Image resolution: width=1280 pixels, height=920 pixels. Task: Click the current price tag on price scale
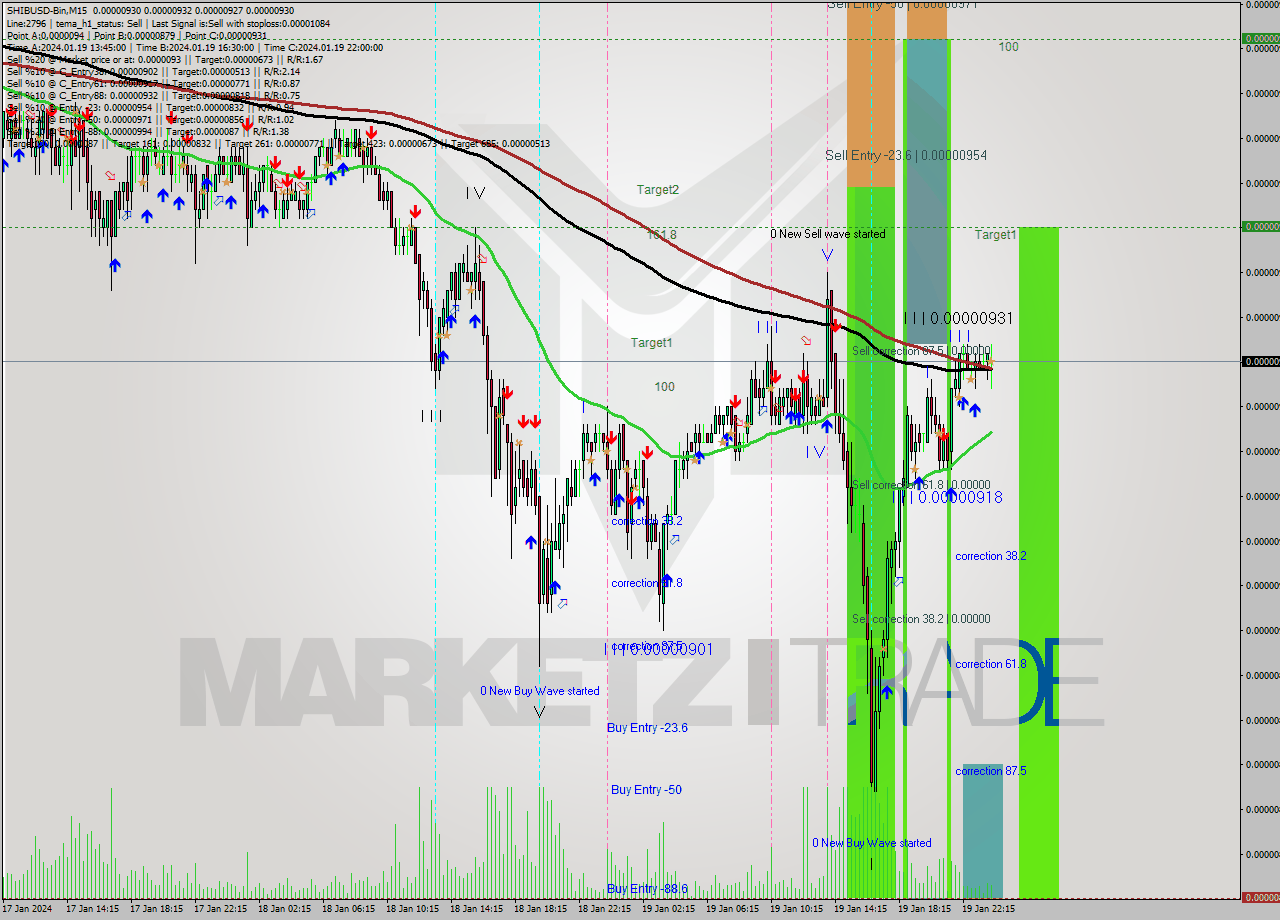pyautogui.click(x=1260, y=362)
